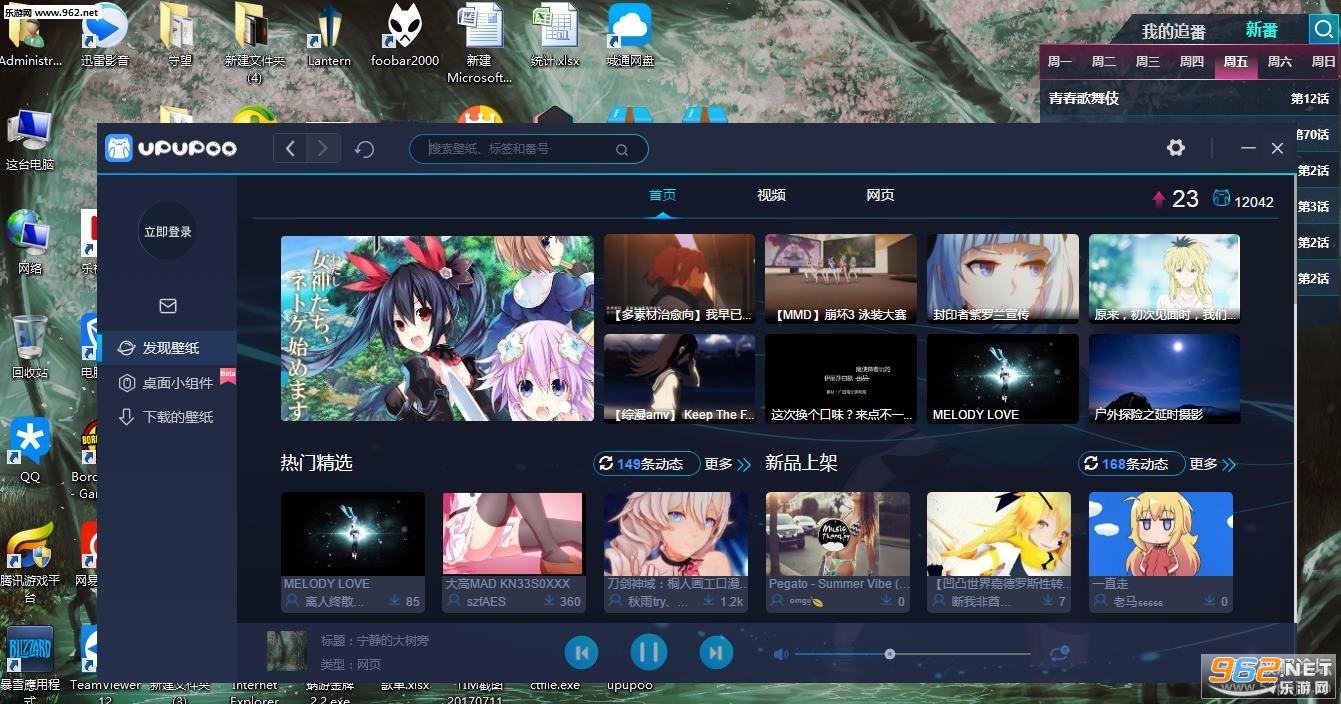Adjust the volume slider handle
Viewport: 1341px width, 704px height.
(x=890, y=654)
